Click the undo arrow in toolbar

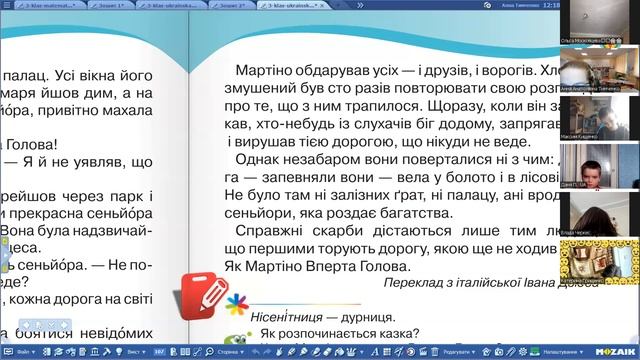256,351
